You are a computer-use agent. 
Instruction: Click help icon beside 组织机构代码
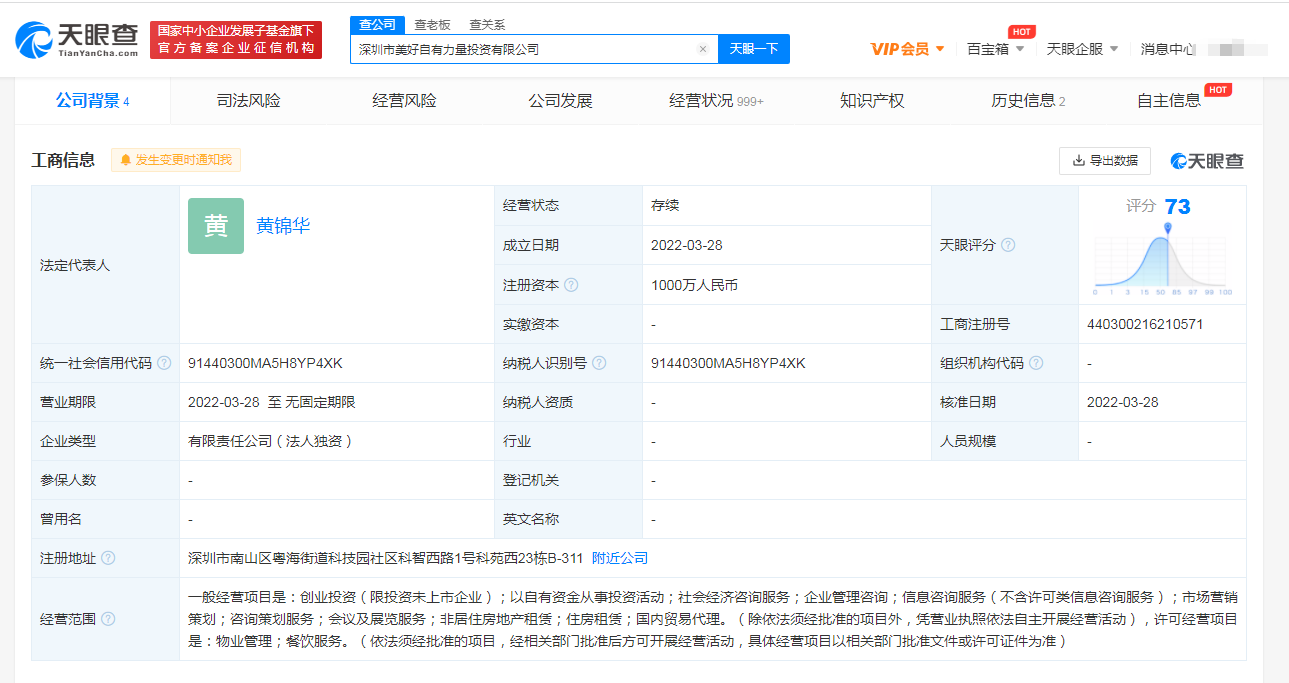pyautogui.click(x=1036, y=363)
